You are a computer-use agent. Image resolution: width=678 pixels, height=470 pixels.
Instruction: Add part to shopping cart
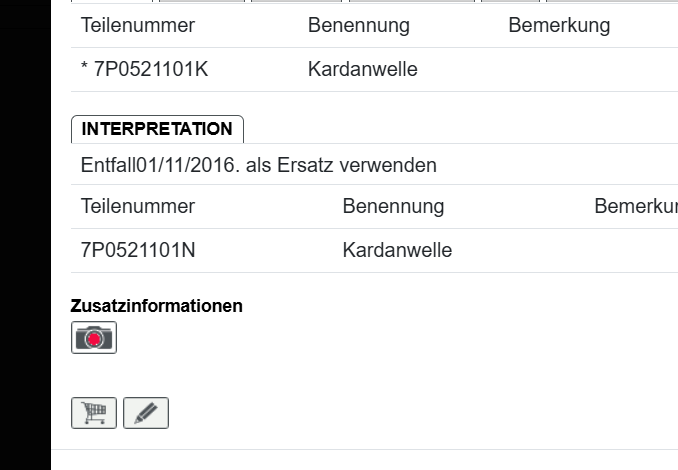pyautogui.click(x=94, y=412)
